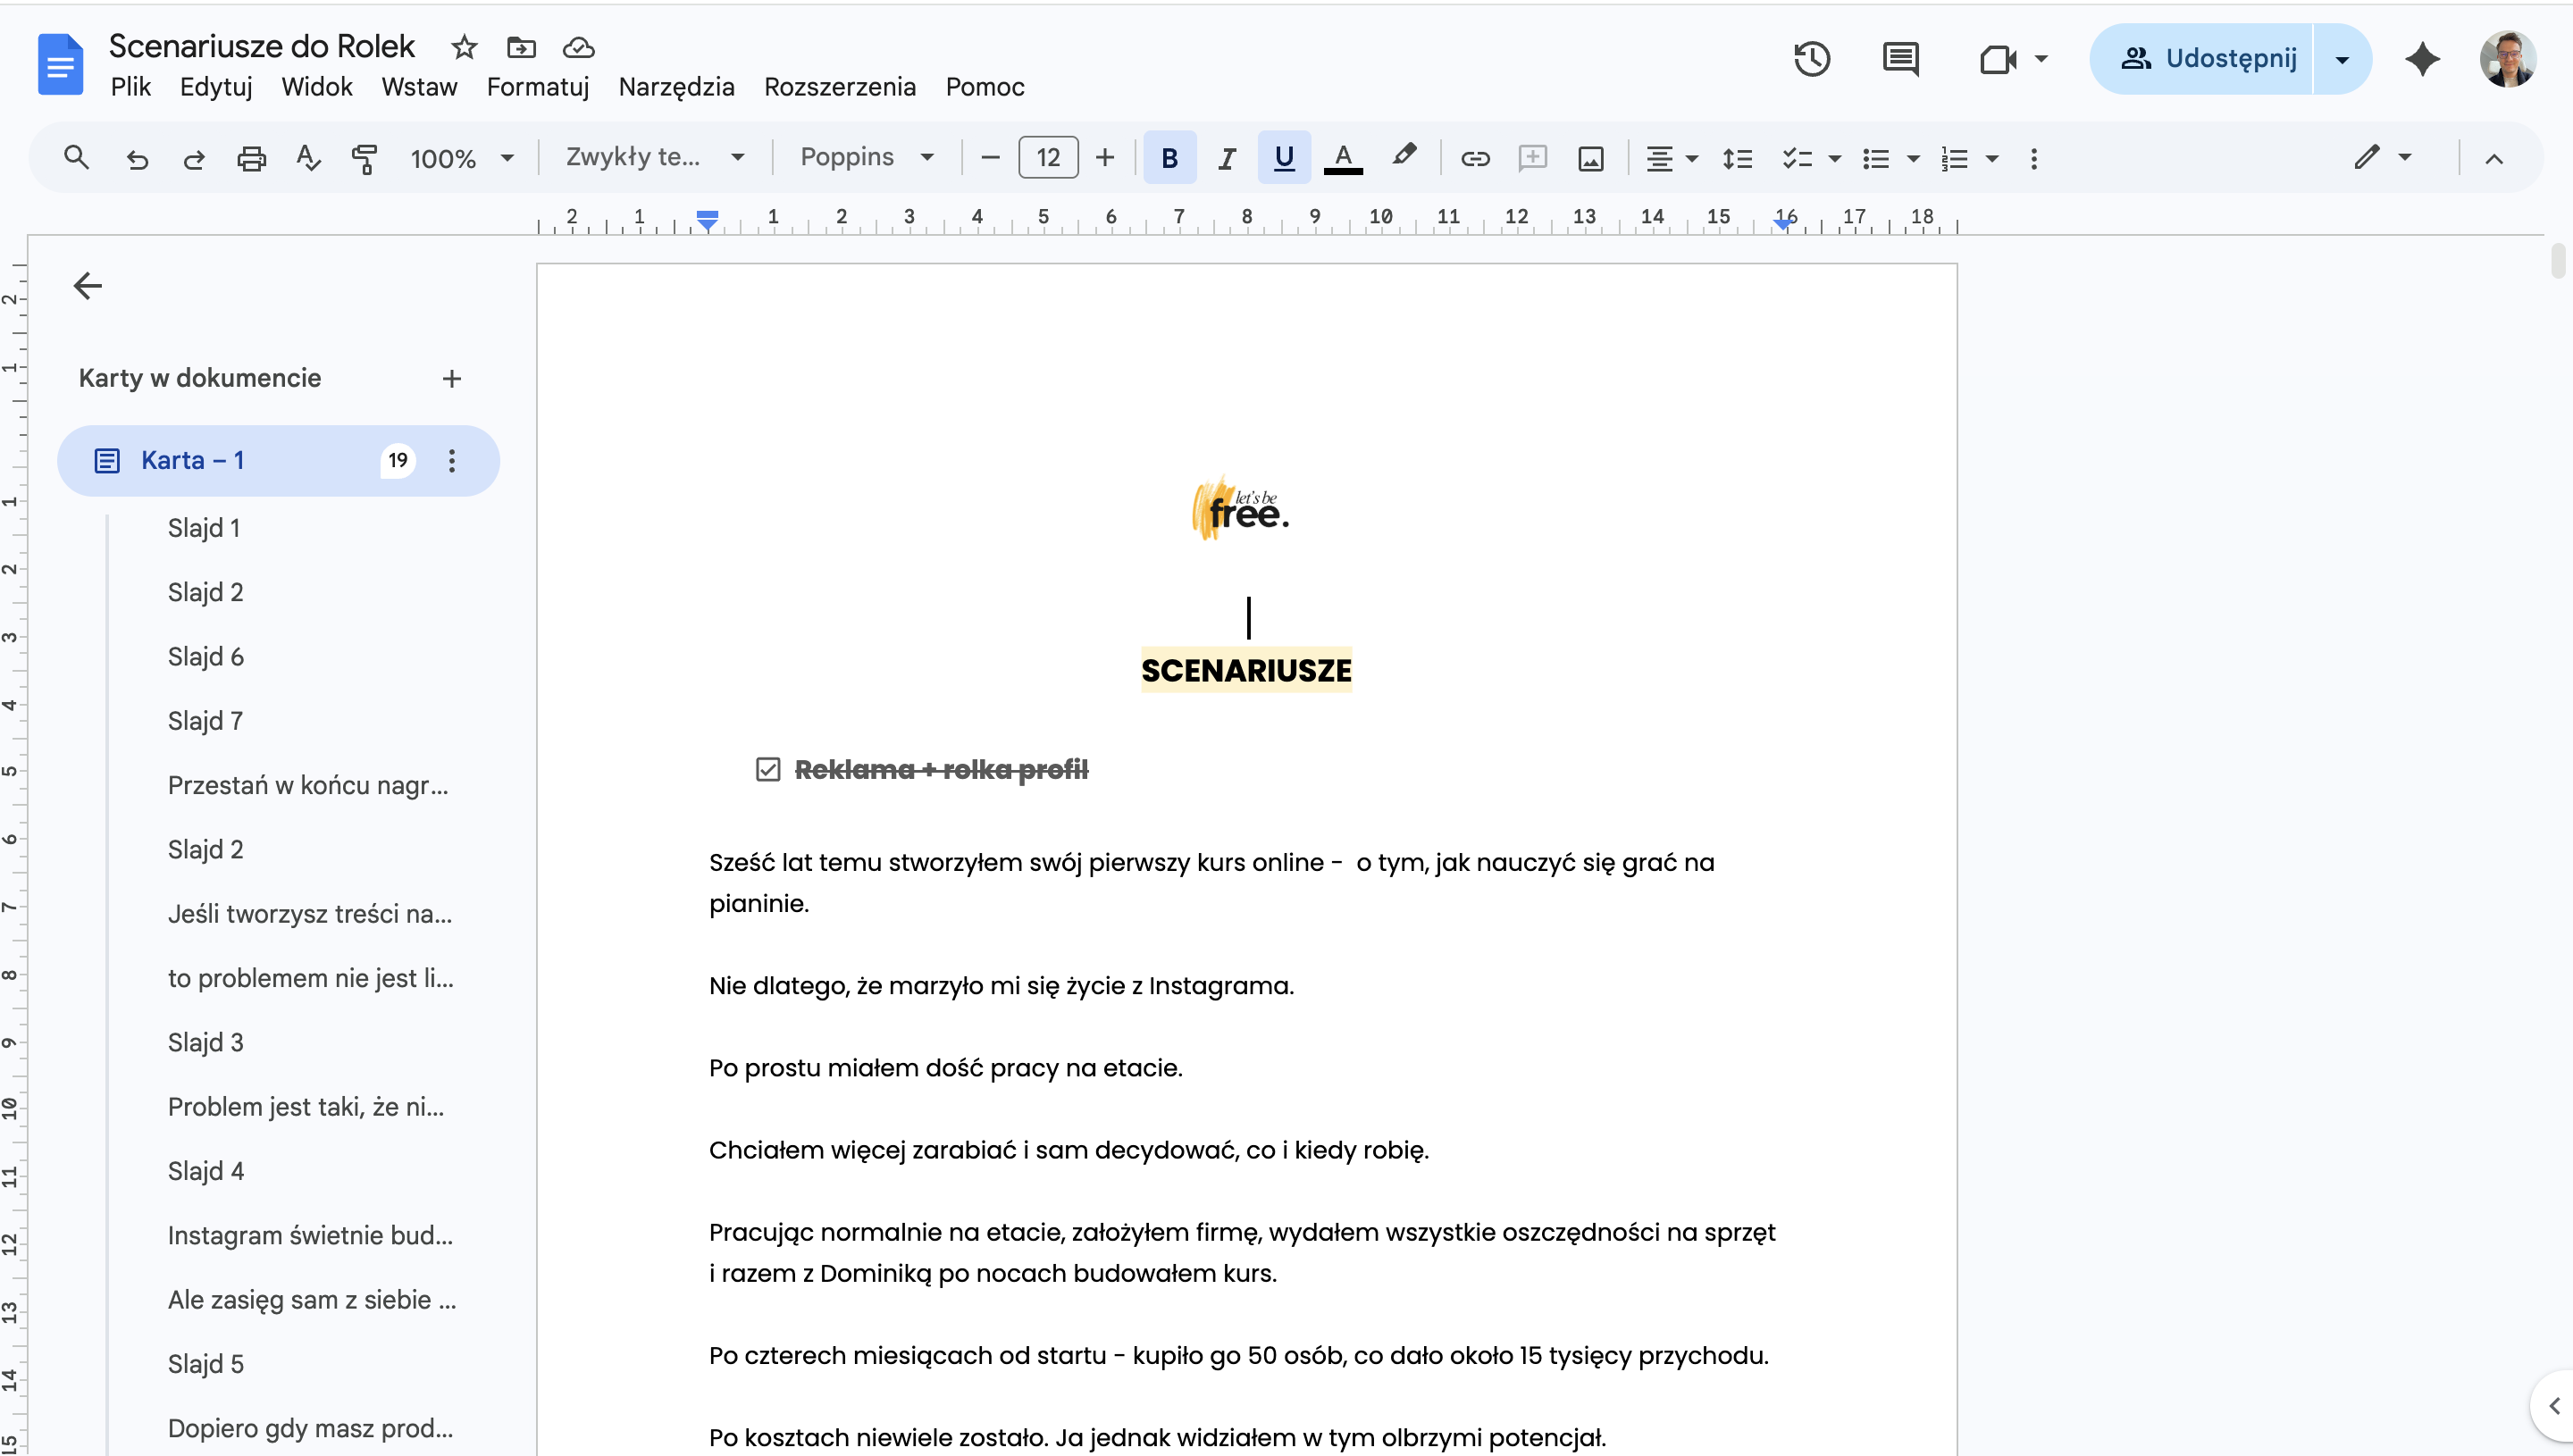Open the zoom 100% dropdown
The width and height of the screenshot is (2573, 1456).
[462, 158]
